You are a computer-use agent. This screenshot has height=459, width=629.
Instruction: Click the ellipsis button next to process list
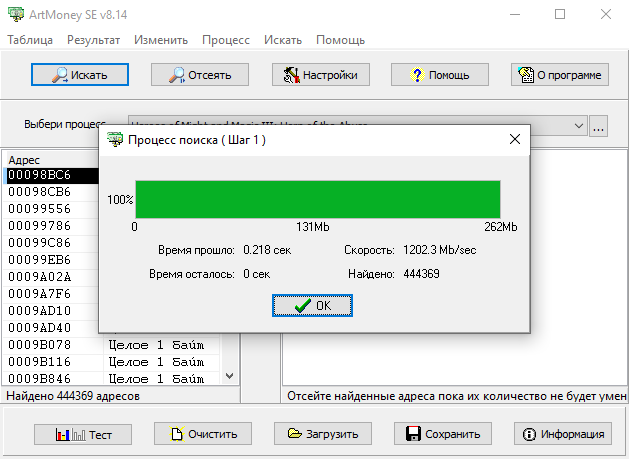point(599,126)
